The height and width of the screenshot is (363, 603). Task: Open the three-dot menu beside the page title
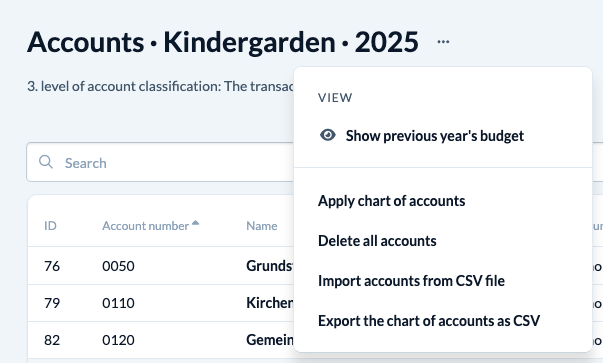click(443, 42)
